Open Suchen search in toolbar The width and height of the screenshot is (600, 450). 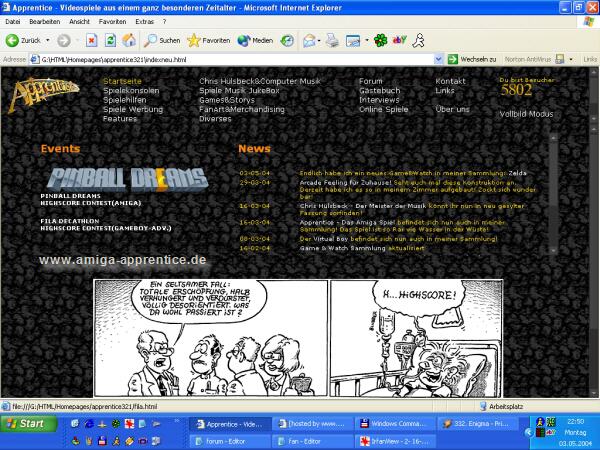[161, 40]
